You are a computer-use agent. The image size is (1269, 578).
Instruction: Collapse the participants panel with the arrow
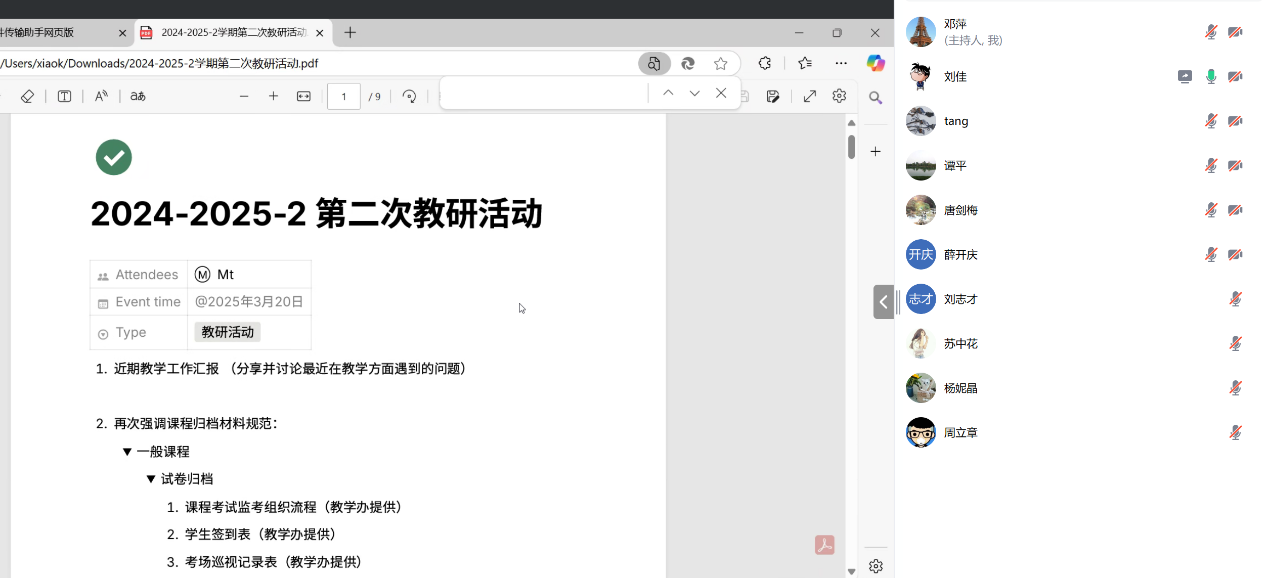[883, 301]
